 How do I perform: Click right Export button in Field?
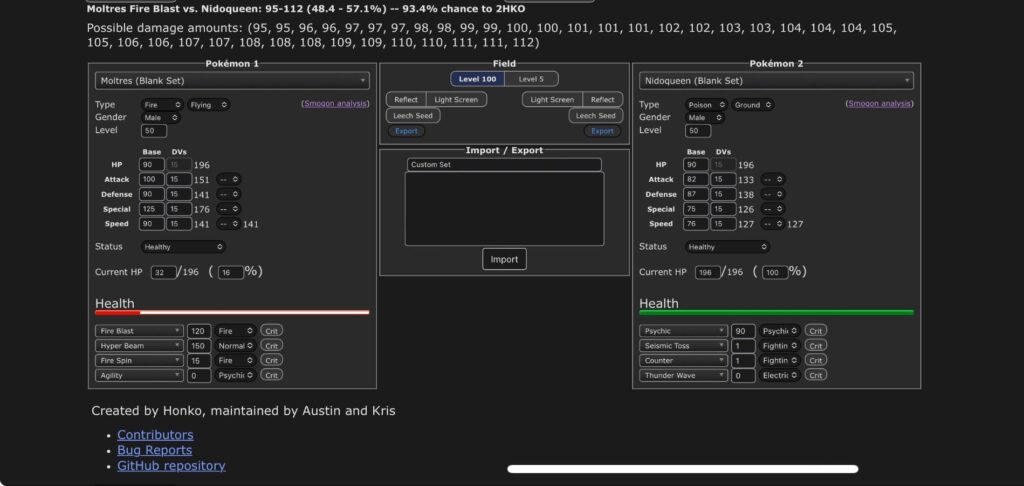[x=602, y=131]
